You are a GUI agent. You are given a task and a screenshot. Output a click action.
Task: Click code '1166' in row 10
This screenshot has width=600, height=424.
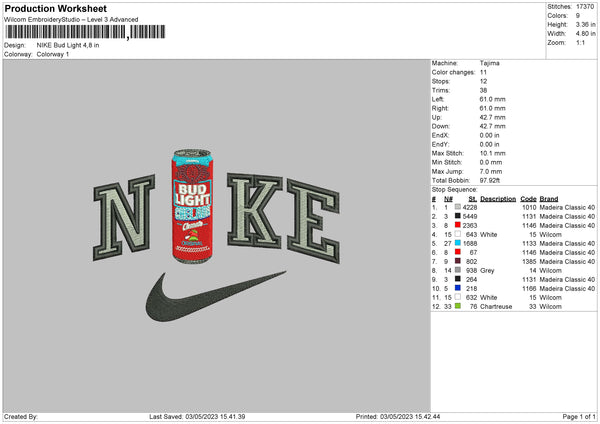click(529, 289)
